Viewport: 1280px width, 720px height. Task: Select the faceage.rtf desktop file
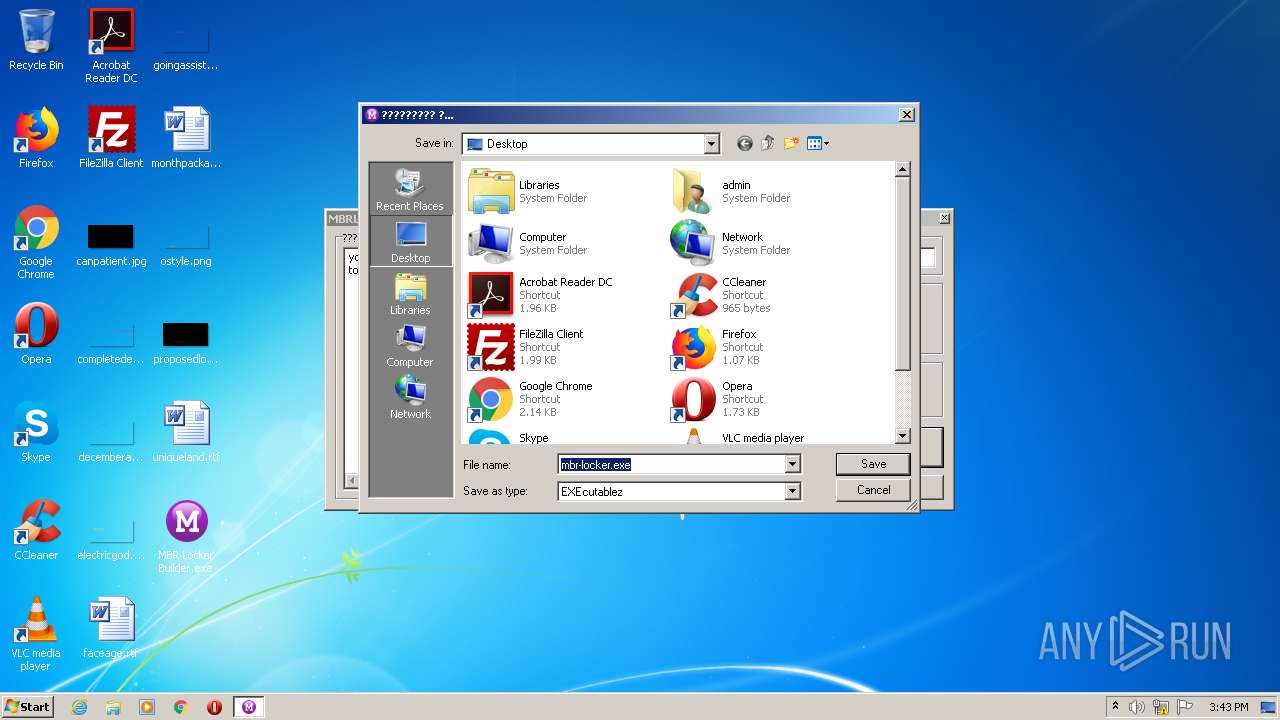point(110,628)
